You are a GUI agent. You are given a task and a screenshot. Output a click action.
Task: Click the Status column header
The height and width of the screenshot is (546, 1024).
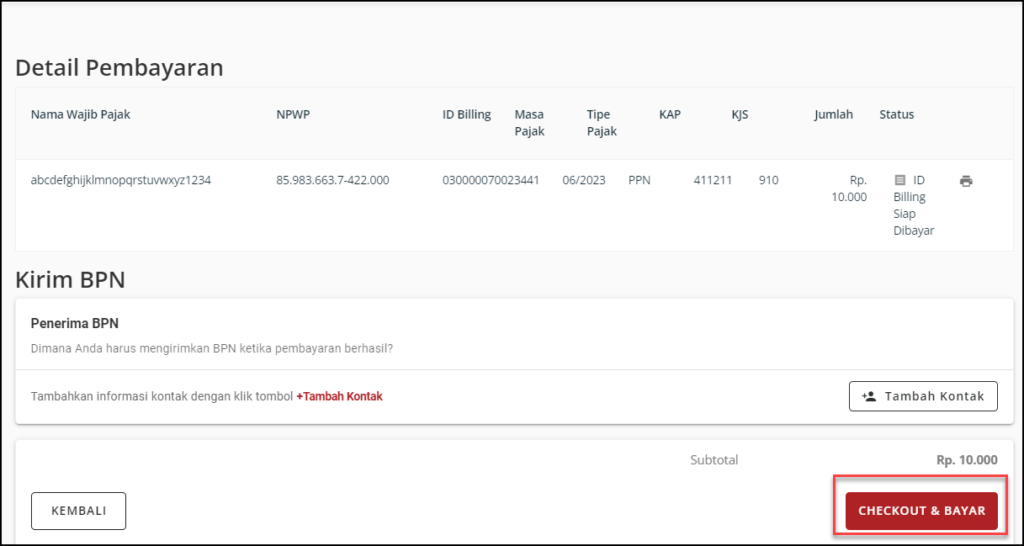897,115
